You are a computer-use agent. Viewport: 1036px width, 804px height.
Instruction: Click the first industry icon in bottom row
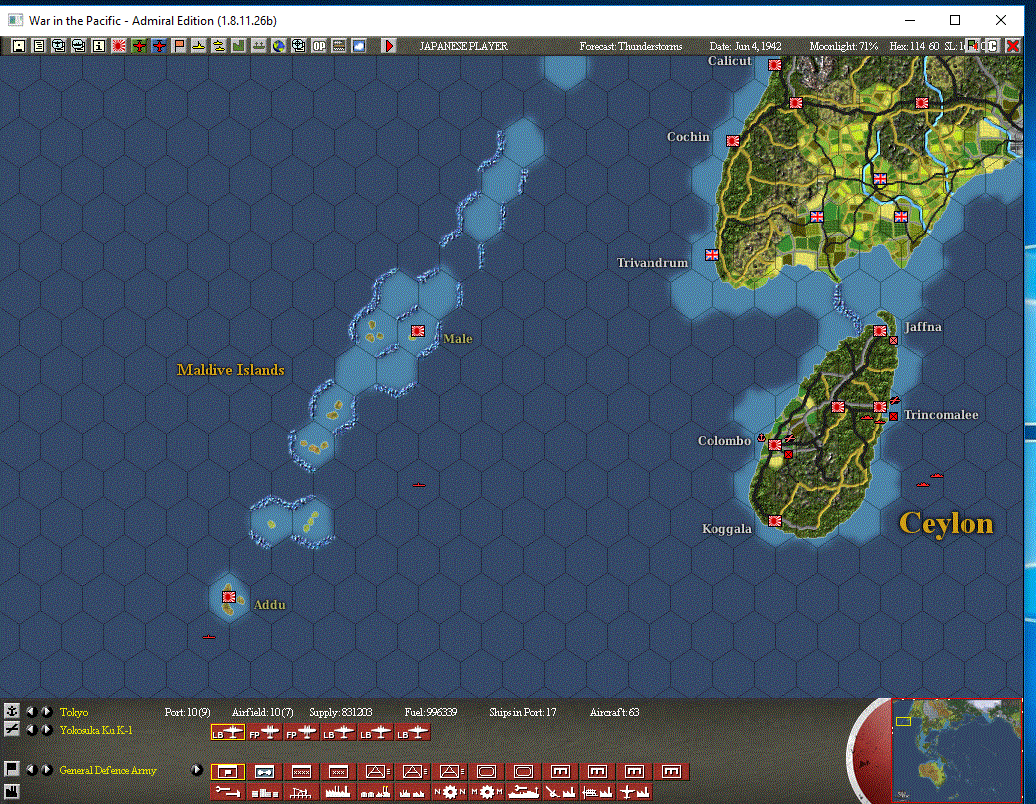point(227,791)
